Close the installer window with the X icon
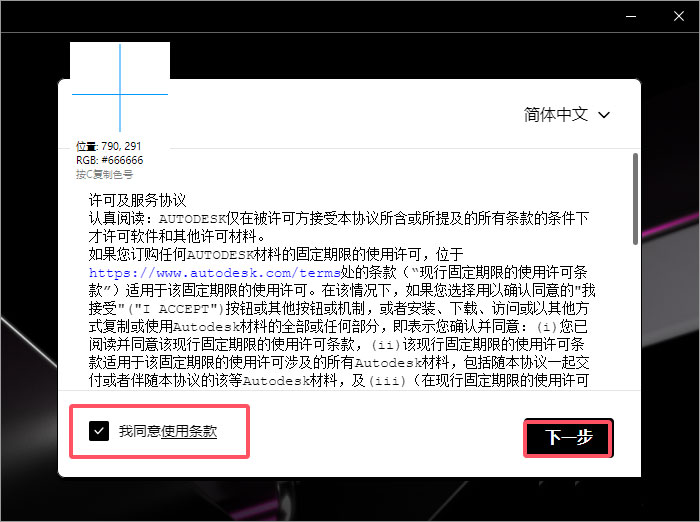Image resolution: width=700 pixels, height=522 pixels. click(679, 17)
